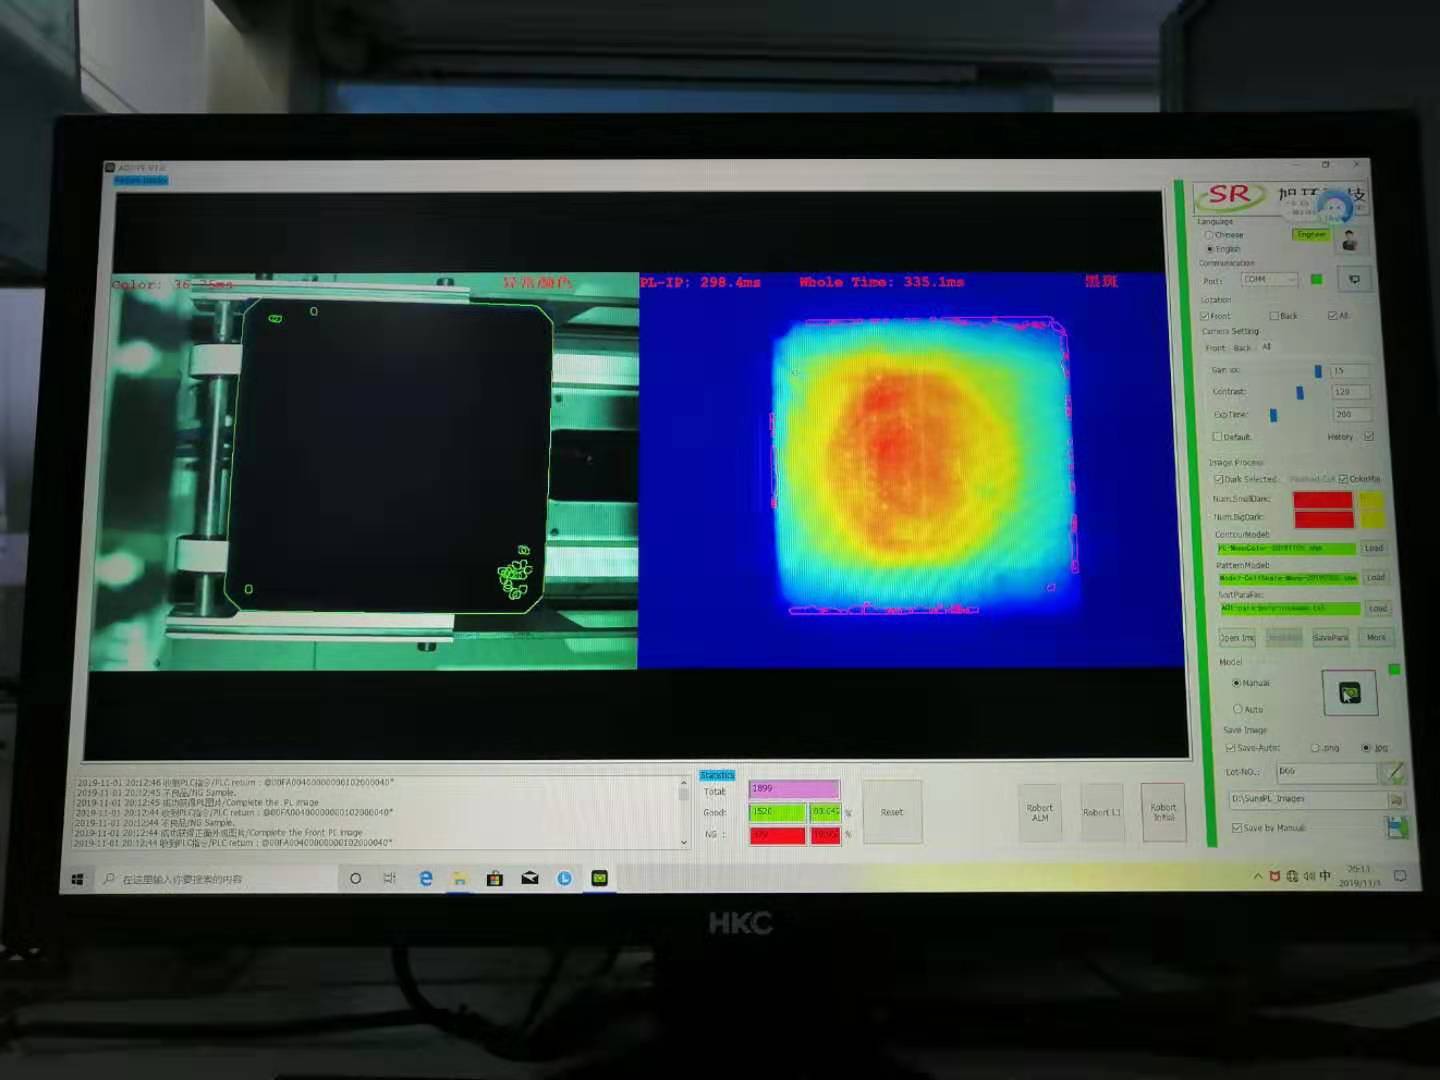The image size is (1440, 1080).
Task: Click the red antivirus tray icon
Action: 1274,876
